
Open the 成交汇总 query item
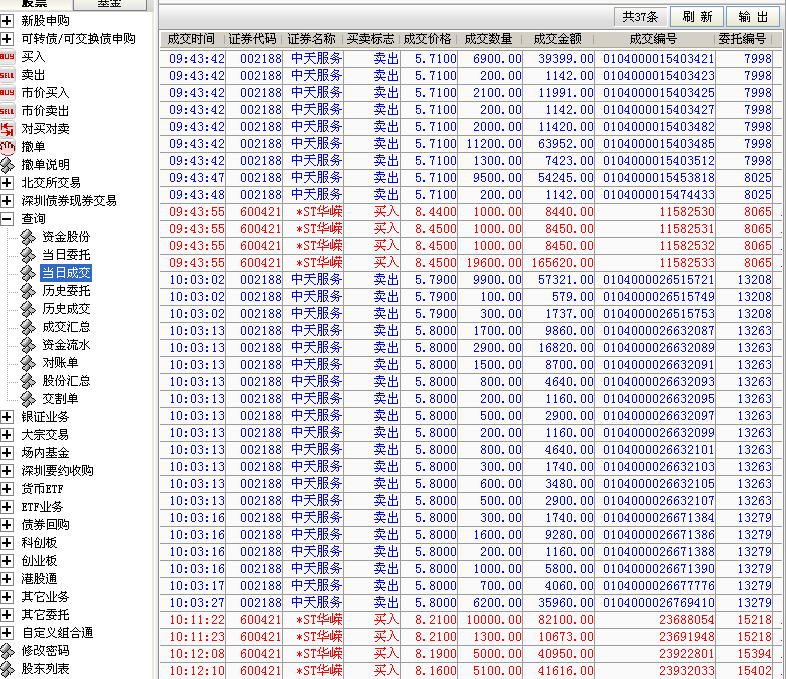[66, 327]
